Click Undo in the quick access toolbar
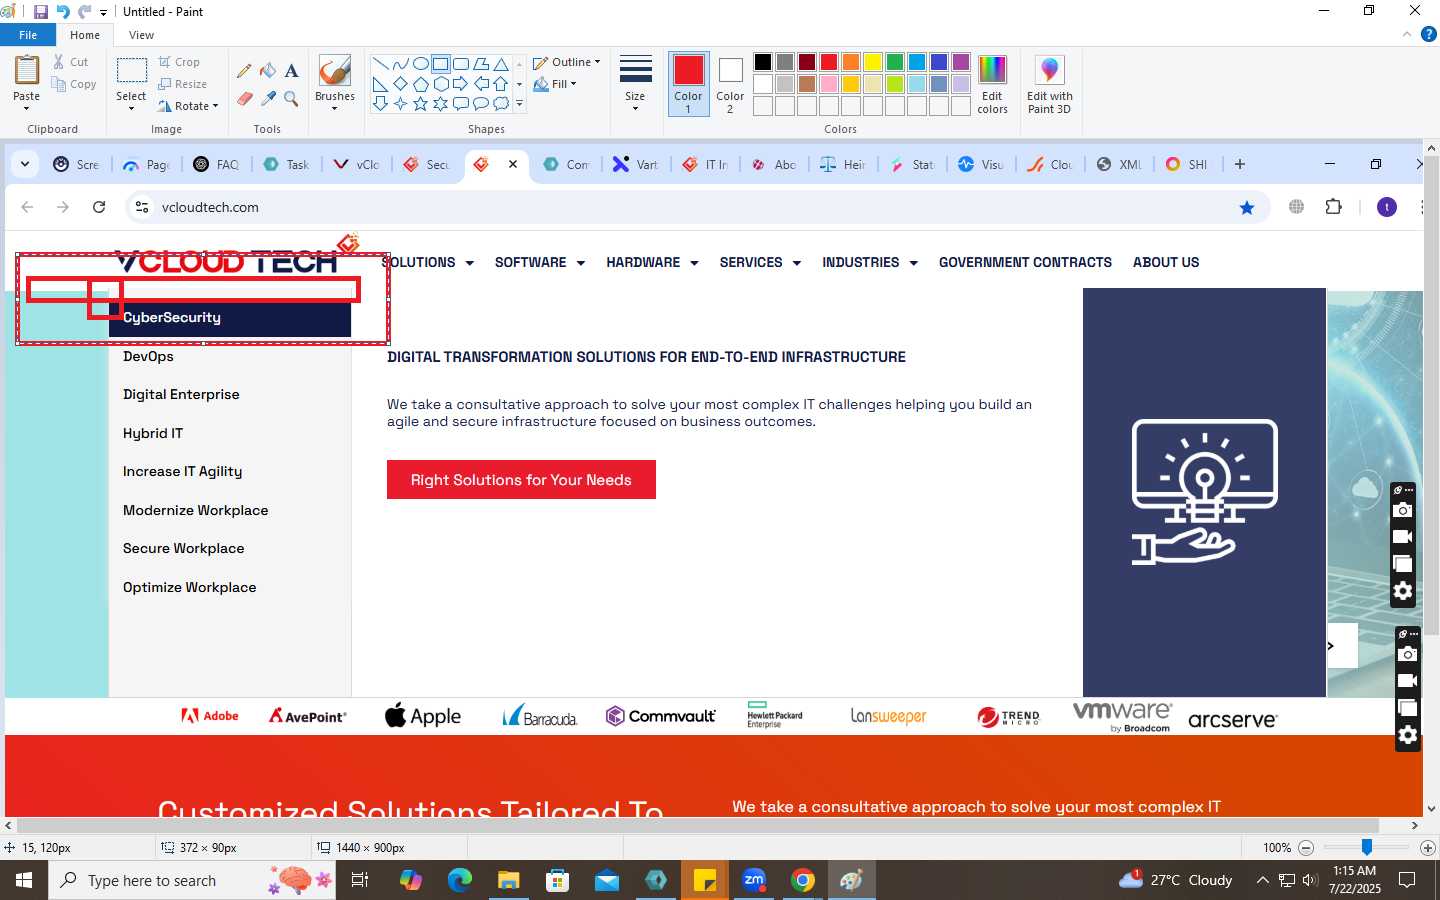The image size is (1440, 900). [63, 12]
